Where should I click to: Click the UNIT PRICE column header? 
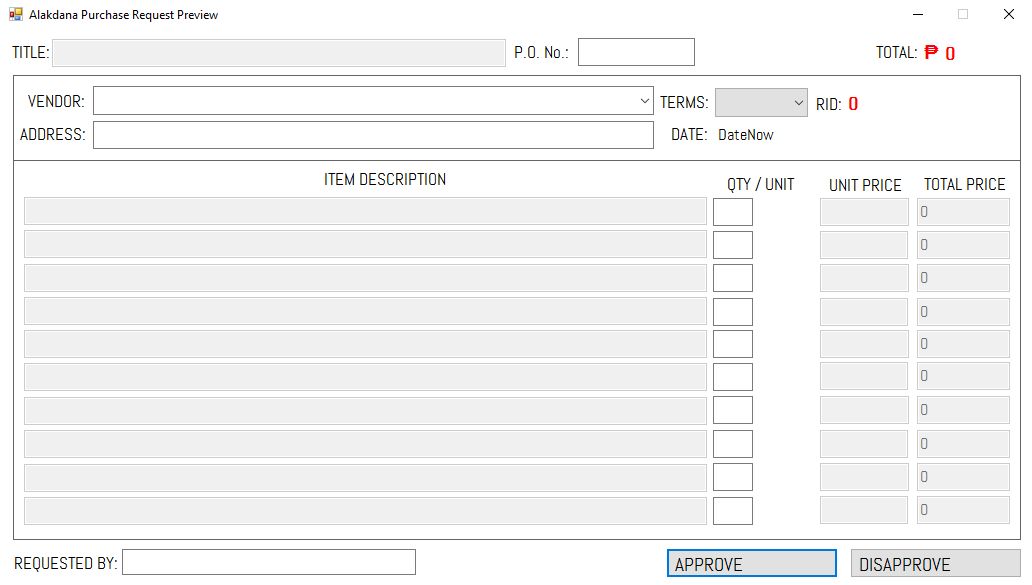pyautogui.click(x=865, y=186)
